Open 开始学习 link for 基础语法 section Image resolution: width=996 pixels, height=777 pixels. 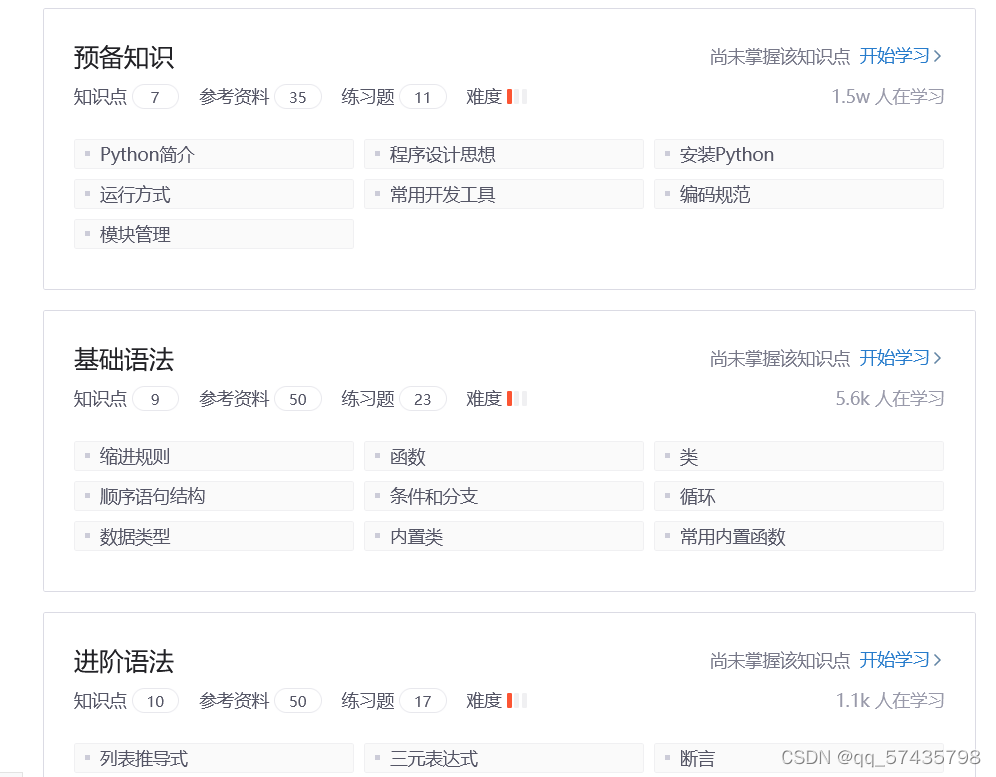898,357
